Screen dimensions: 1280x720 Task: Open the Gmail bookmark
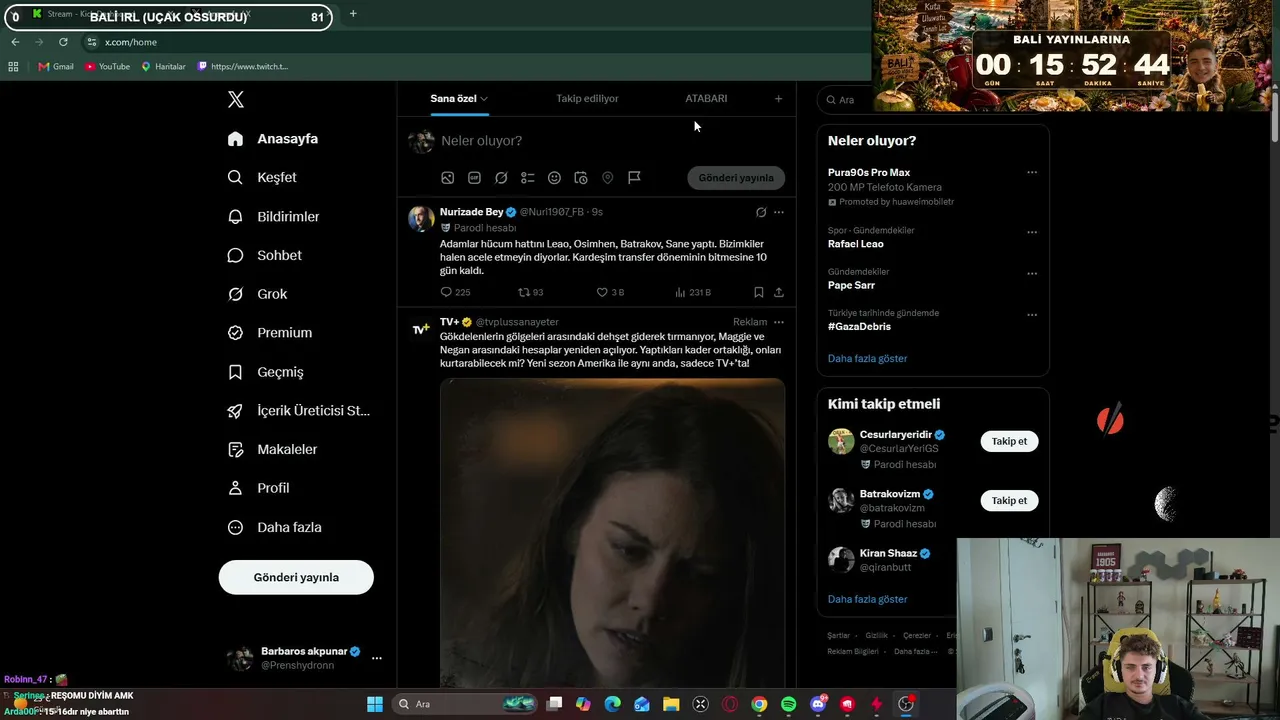(x=56, y=66)
